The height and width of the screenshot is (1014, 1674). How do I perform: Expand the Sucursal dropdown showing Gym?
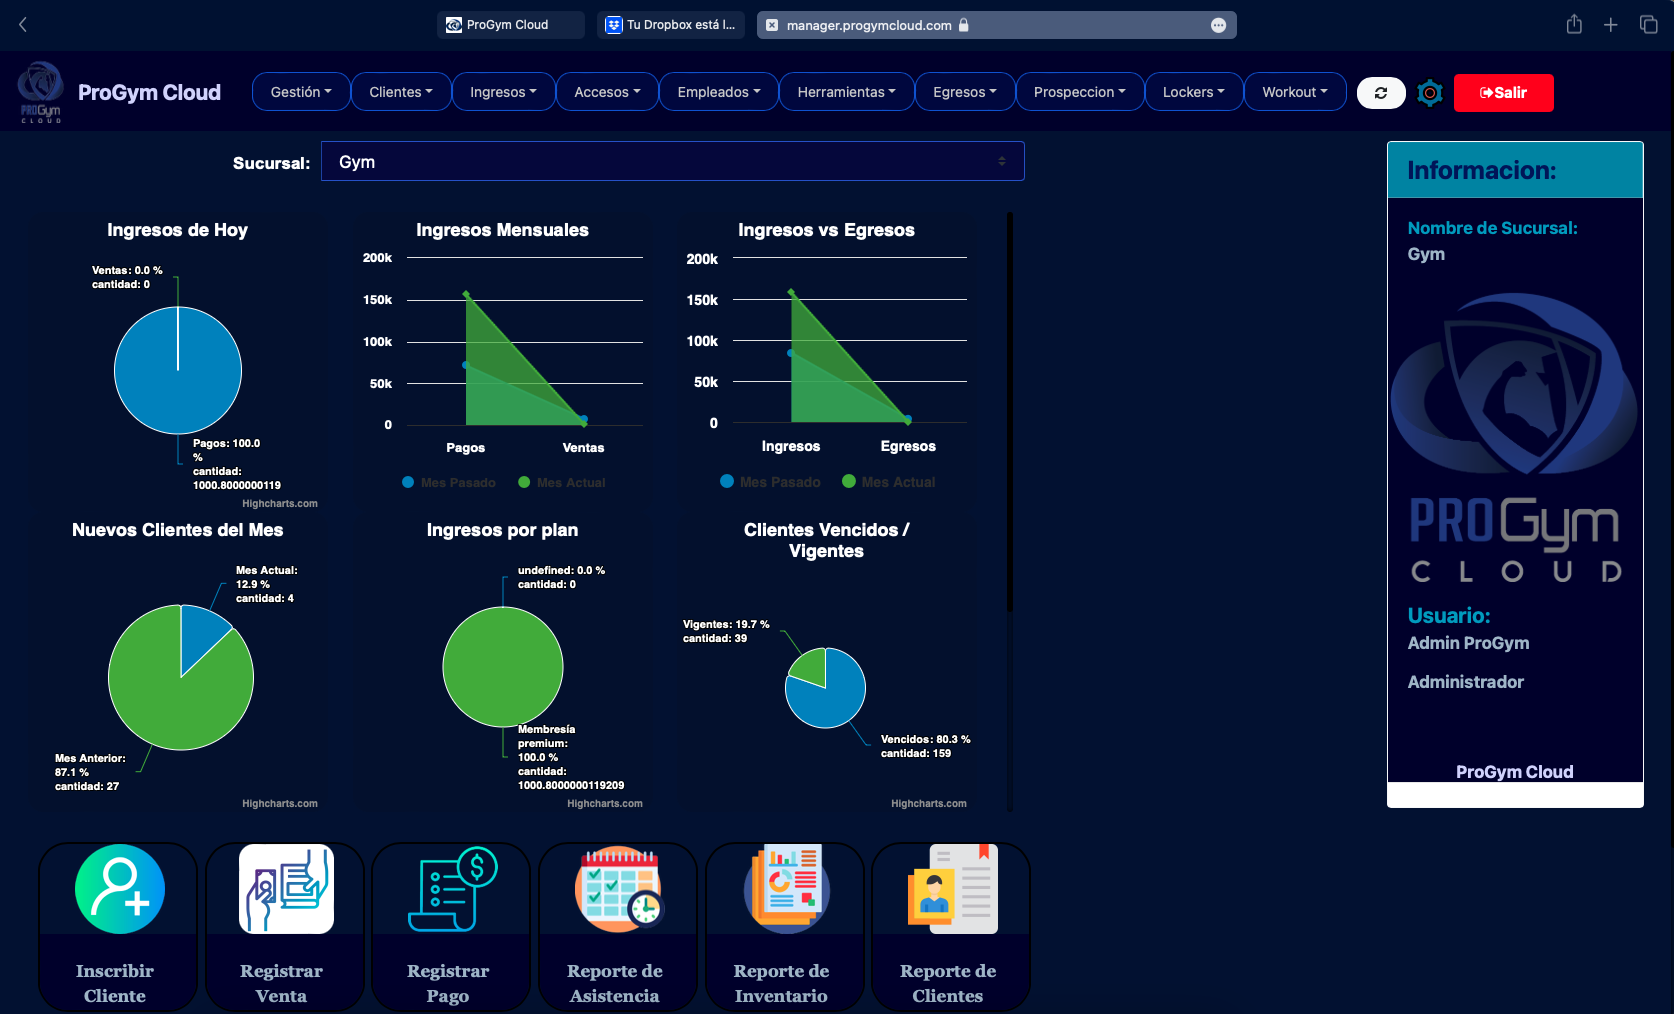672,162
